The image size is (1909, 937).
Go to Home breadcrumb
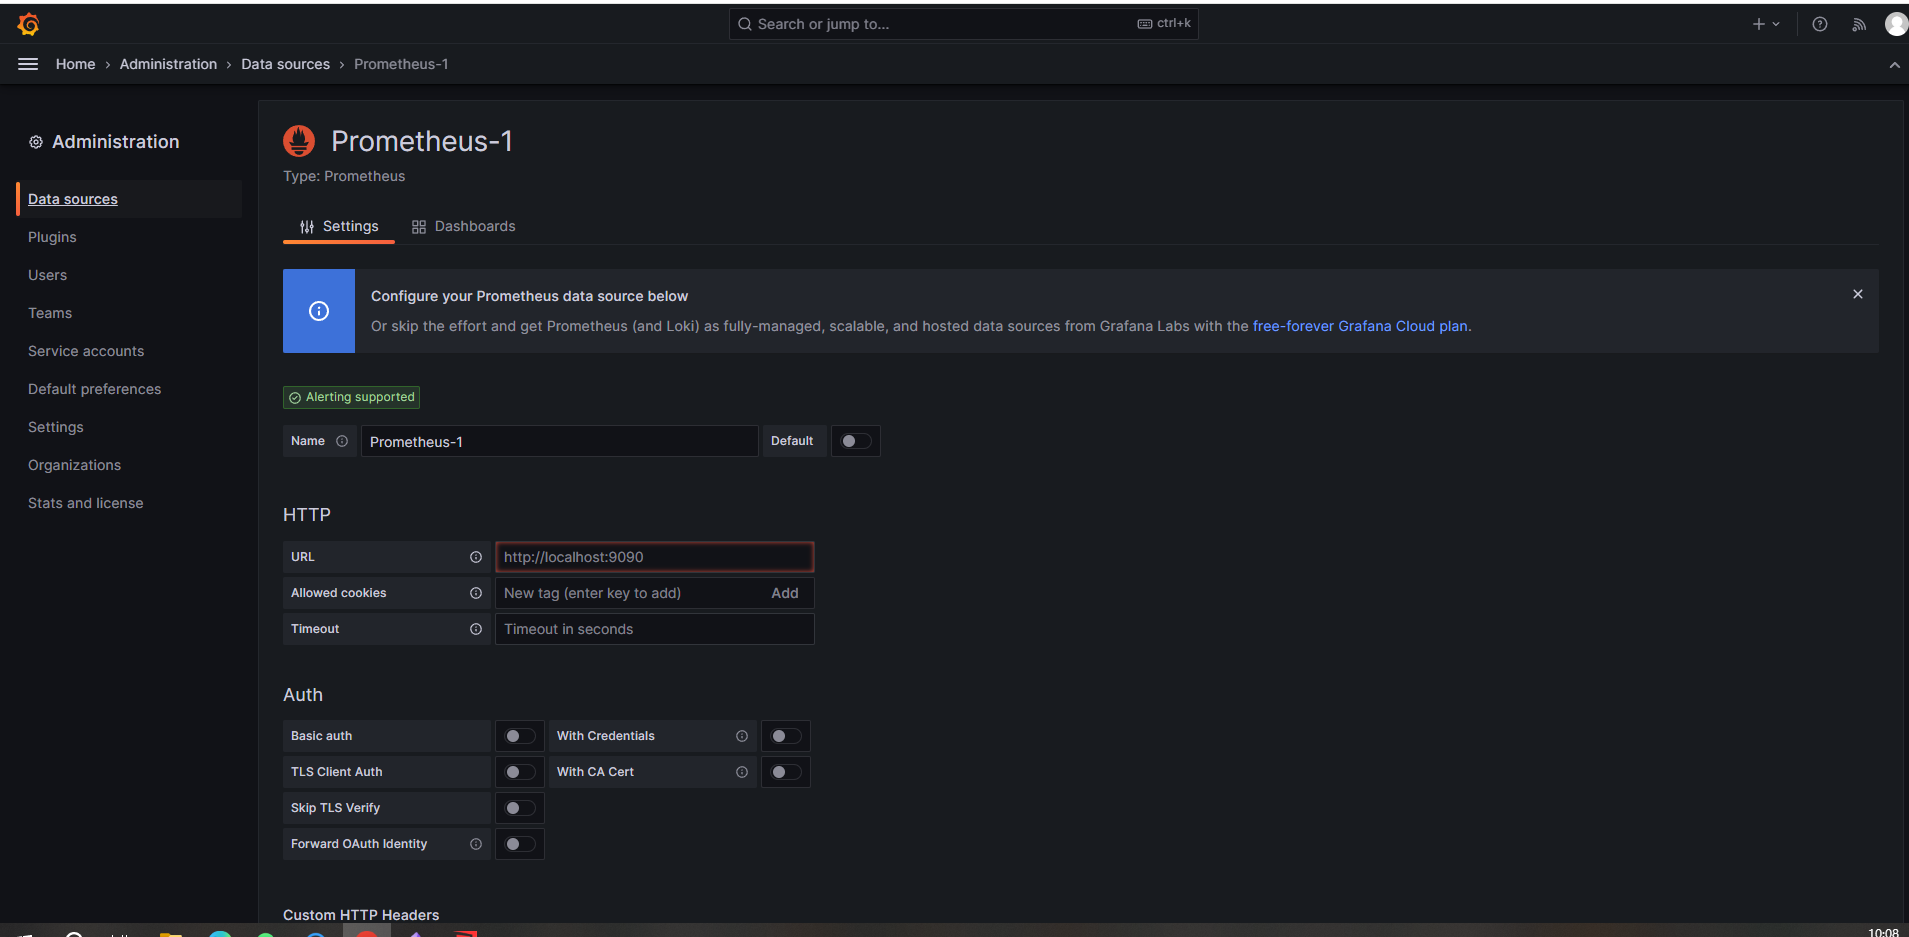[75, 64]
